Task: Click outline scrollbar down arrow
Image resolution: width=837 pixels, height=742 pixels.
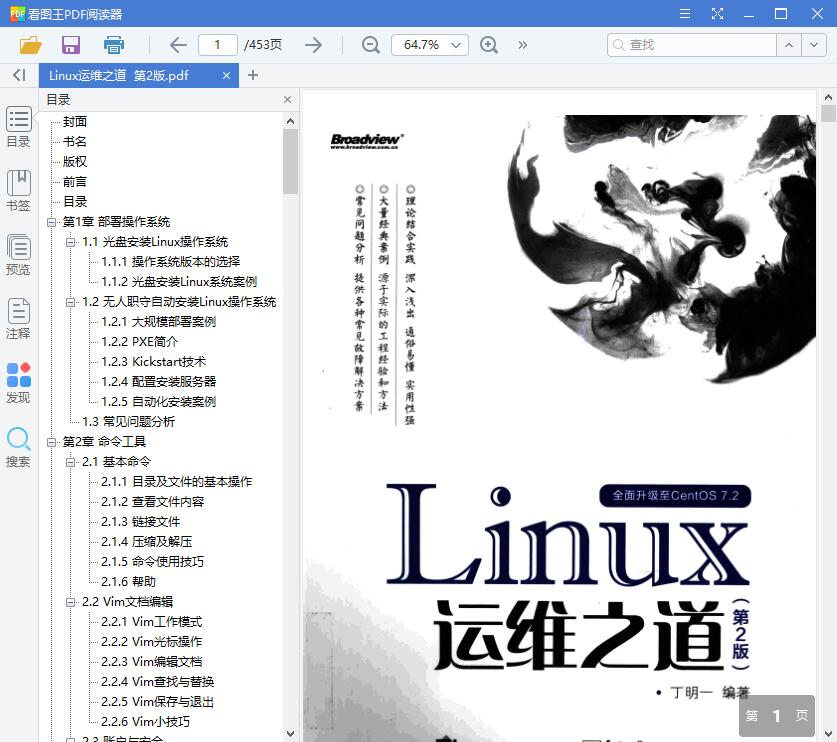Action: tap(290, 734)
